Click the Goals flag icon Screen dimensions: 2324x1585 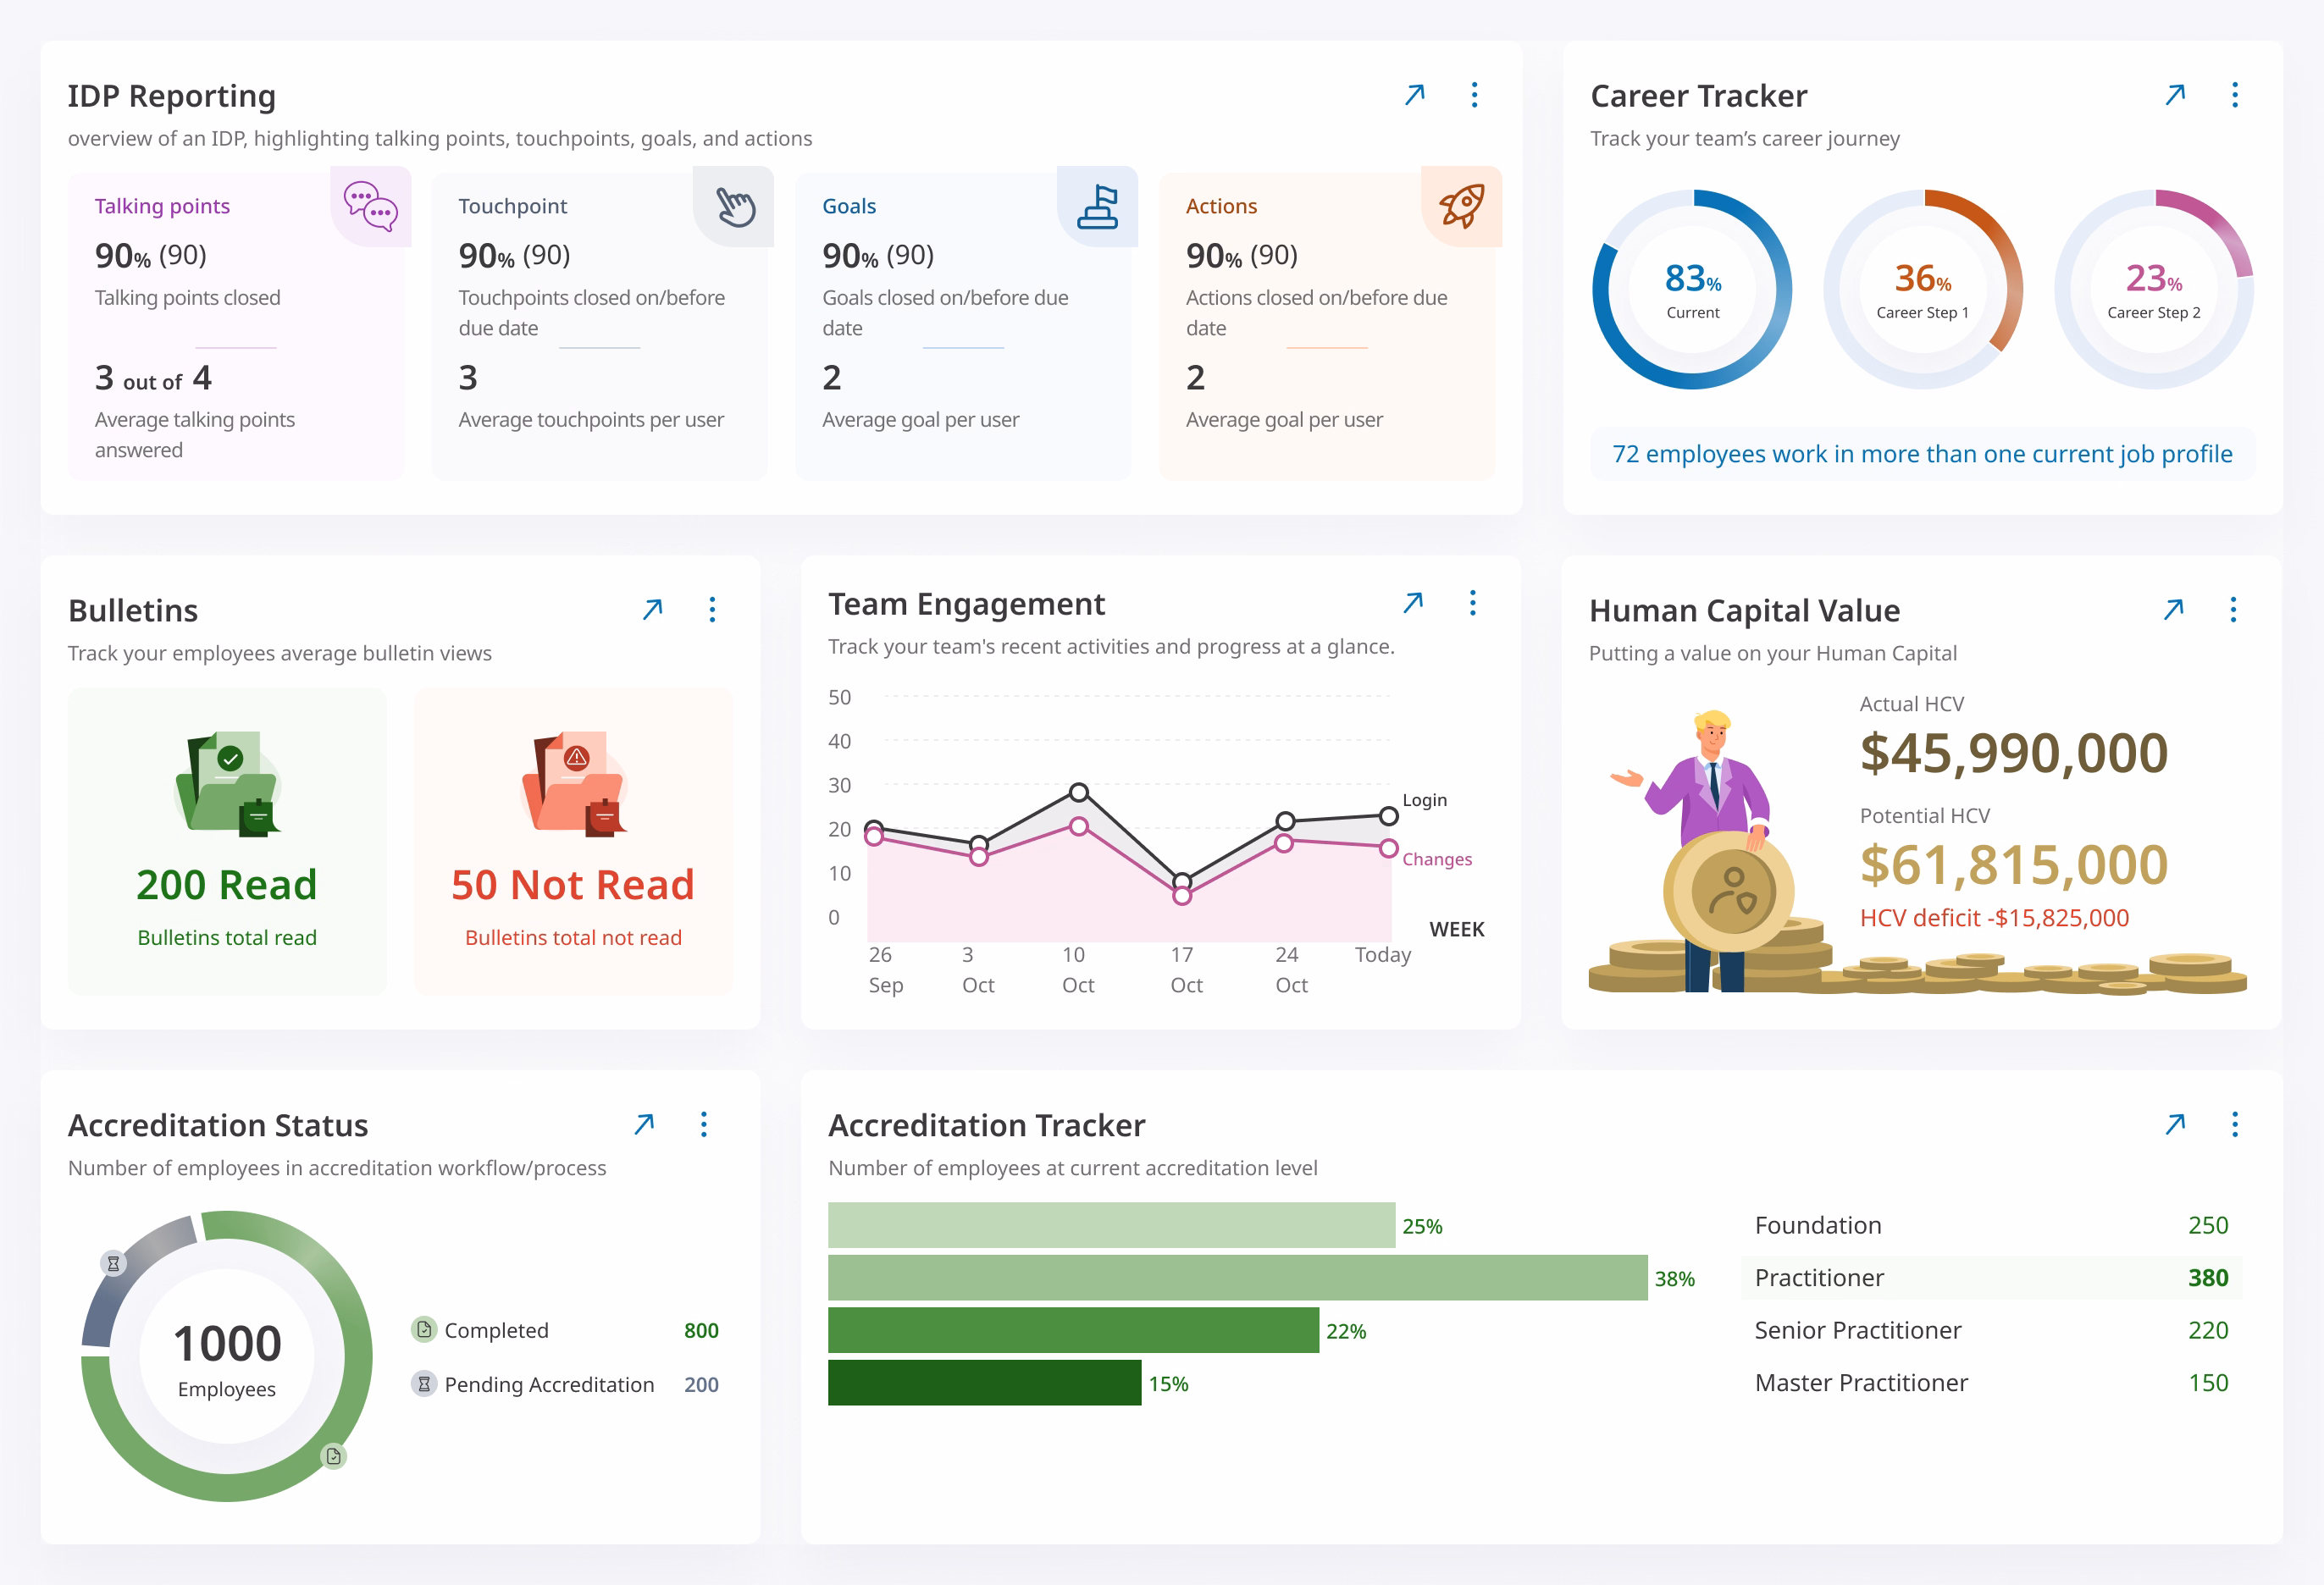(x=1098, y=206)
